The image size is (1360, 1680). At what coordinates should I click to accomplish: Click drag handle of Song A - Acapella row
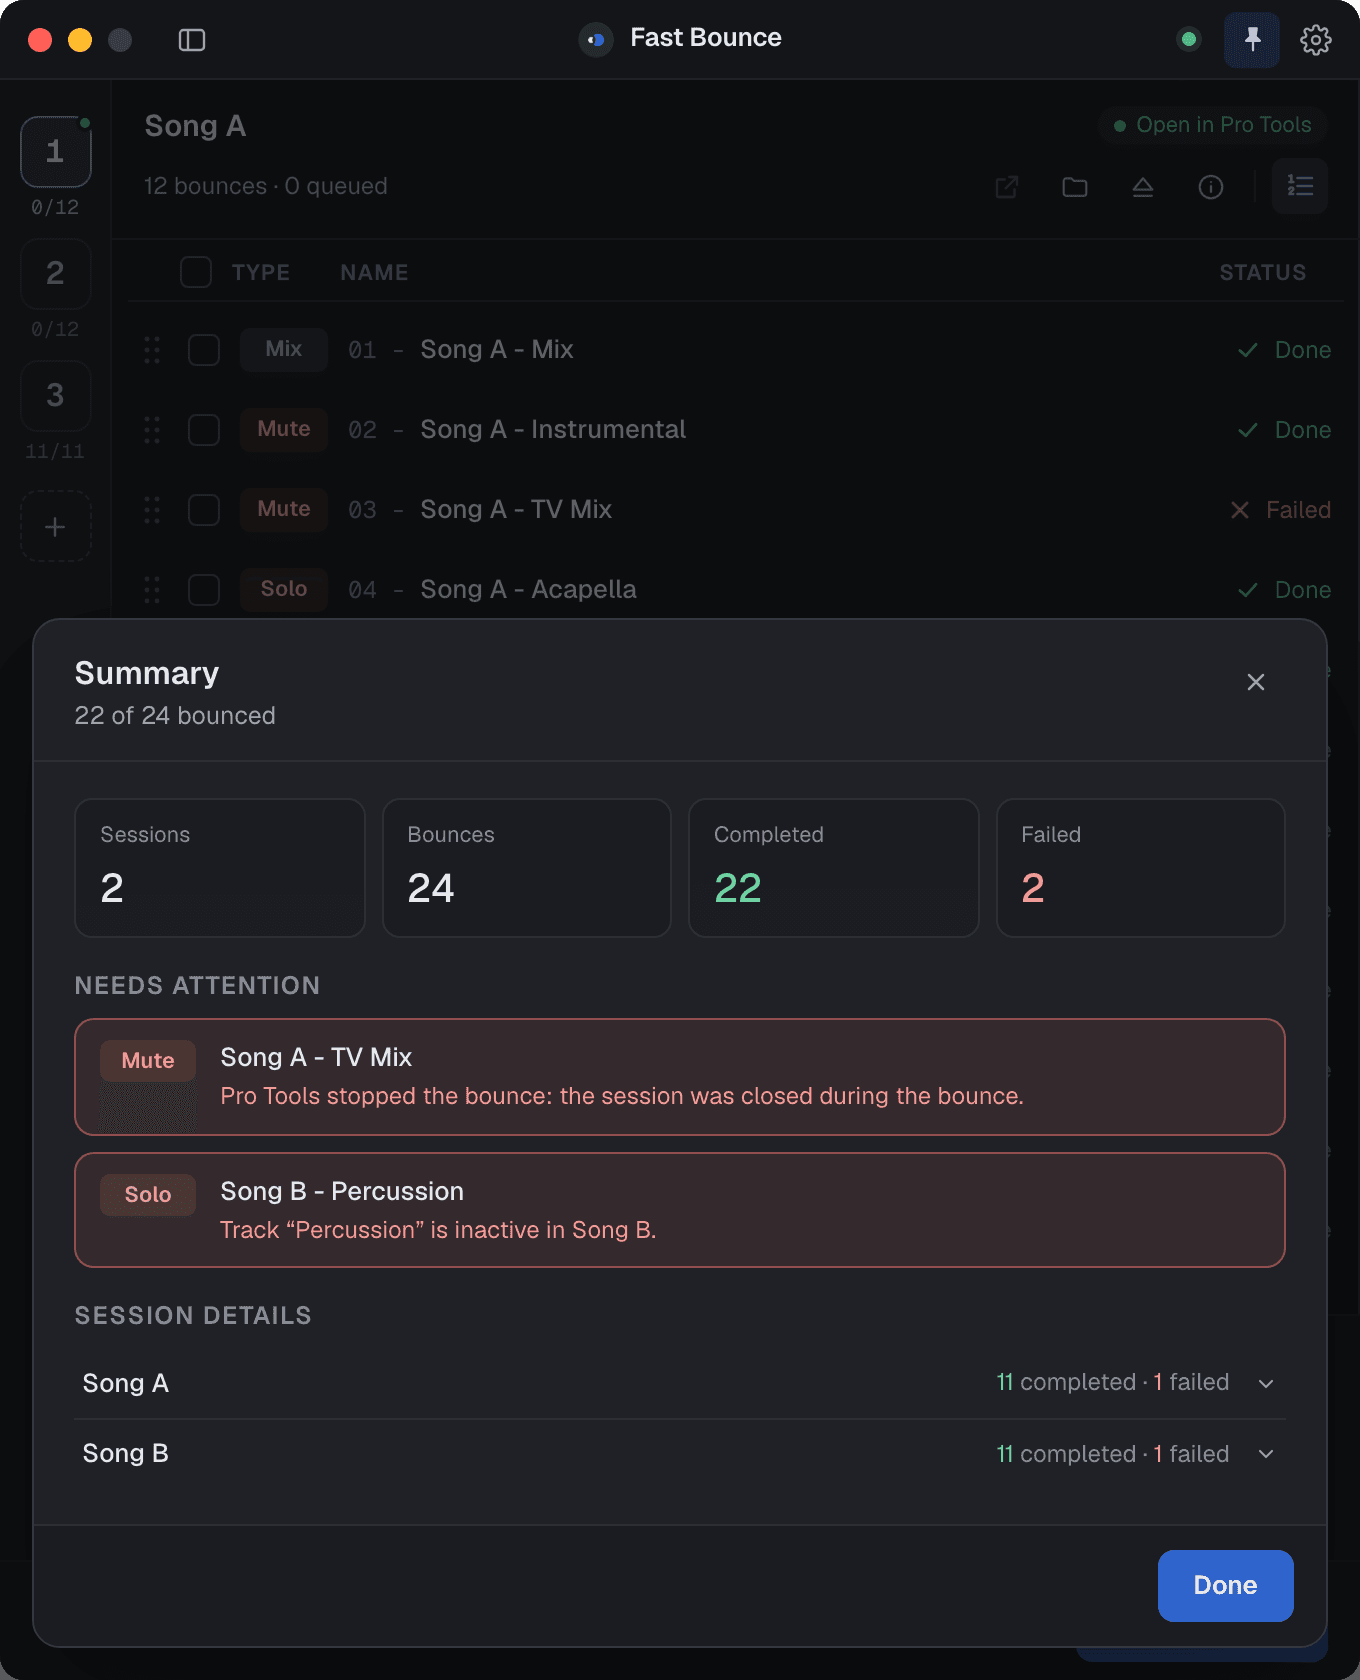coord(152,590)
